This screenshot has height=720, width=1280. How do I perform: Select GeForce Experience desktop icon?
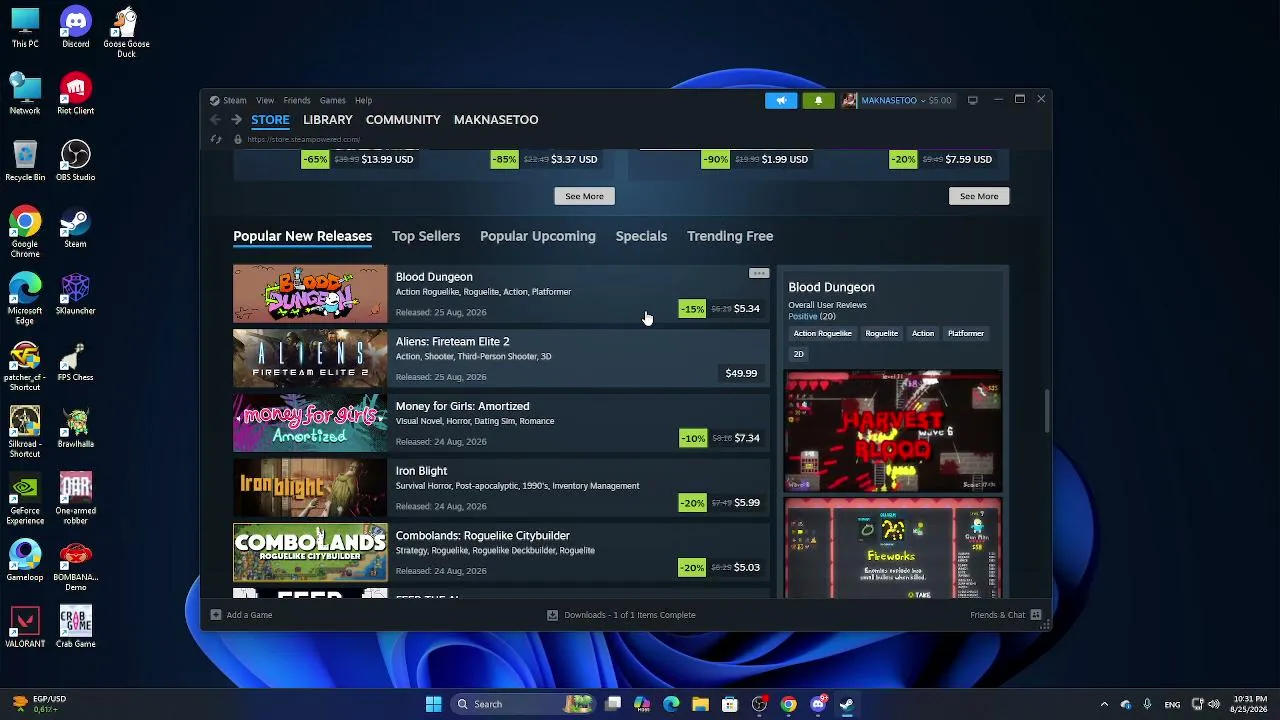tap(25, 499)
